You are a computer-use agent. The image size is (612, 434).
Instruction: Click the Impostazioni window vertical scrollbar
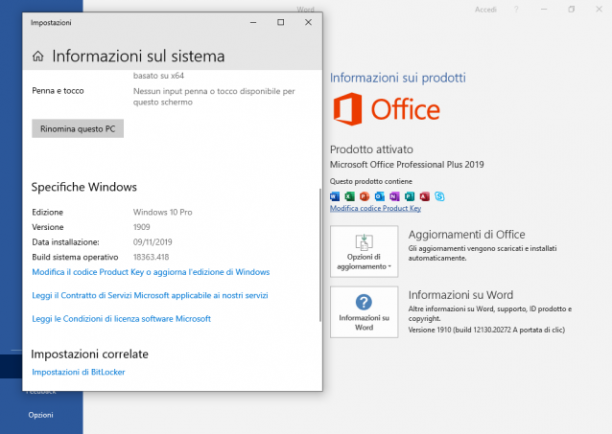click(x=320, y=255)
